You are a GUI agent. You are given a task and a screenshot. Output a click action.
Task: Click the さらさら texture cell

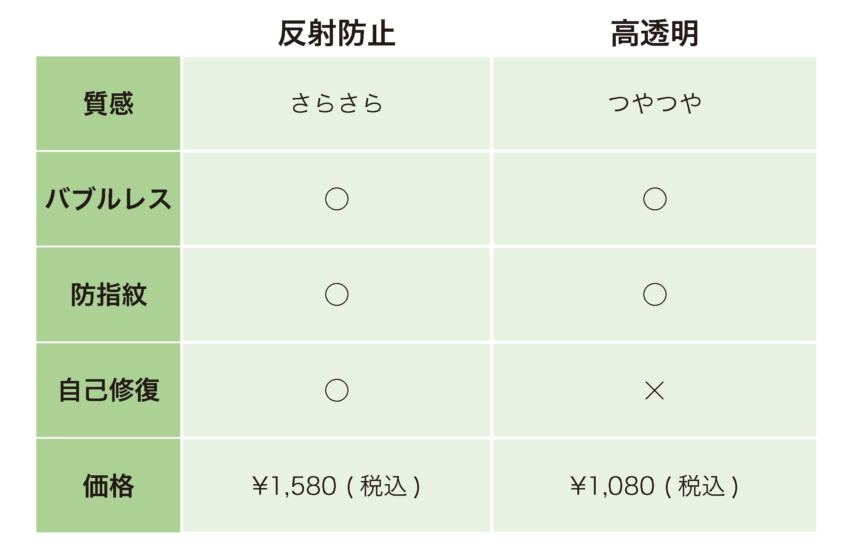(336, 104)
